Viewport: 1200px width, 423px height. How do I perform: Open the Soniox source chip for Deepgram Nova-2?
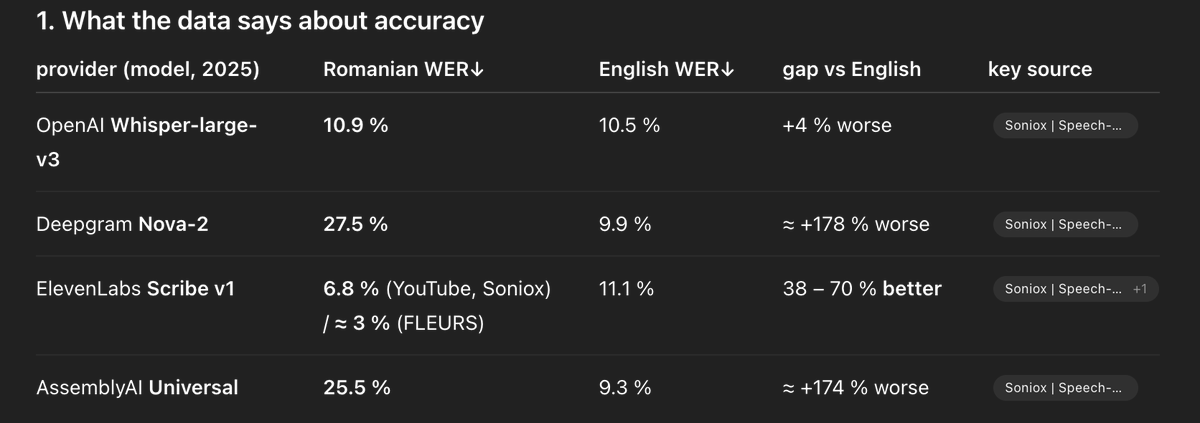tap(1064, 225)
